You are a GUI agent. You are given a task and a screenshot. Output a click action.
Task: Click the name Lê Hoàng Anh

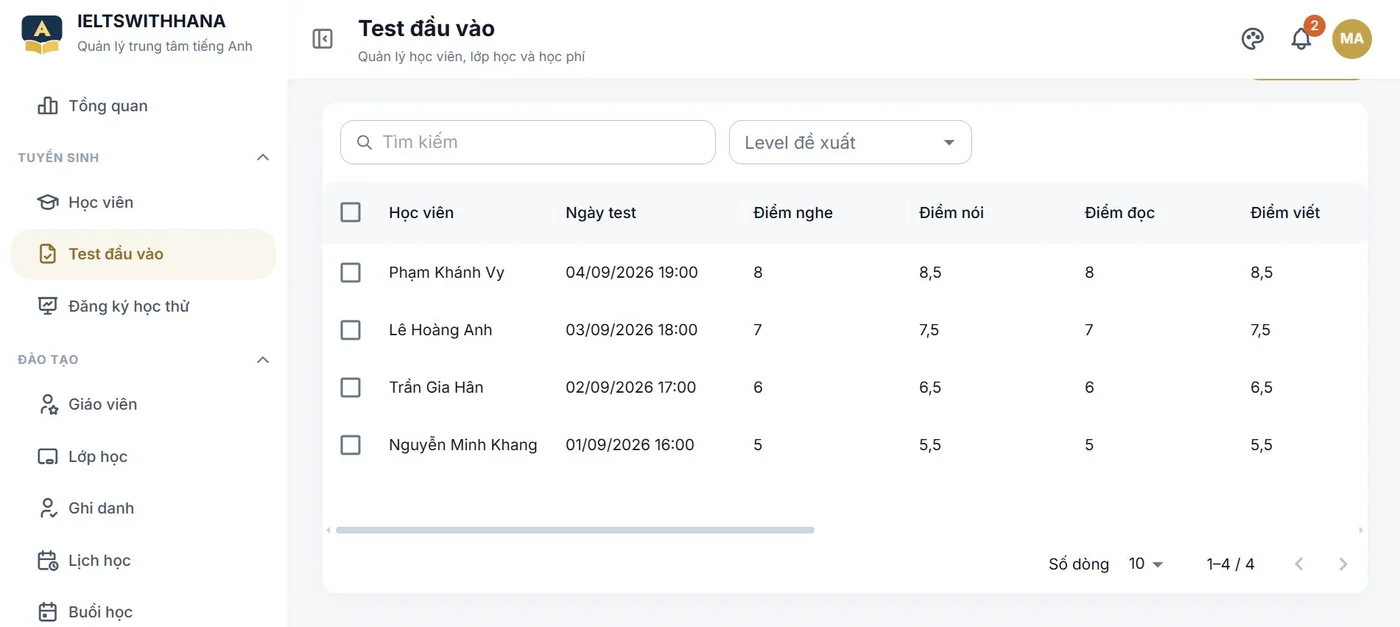click(x=440, y=330)
